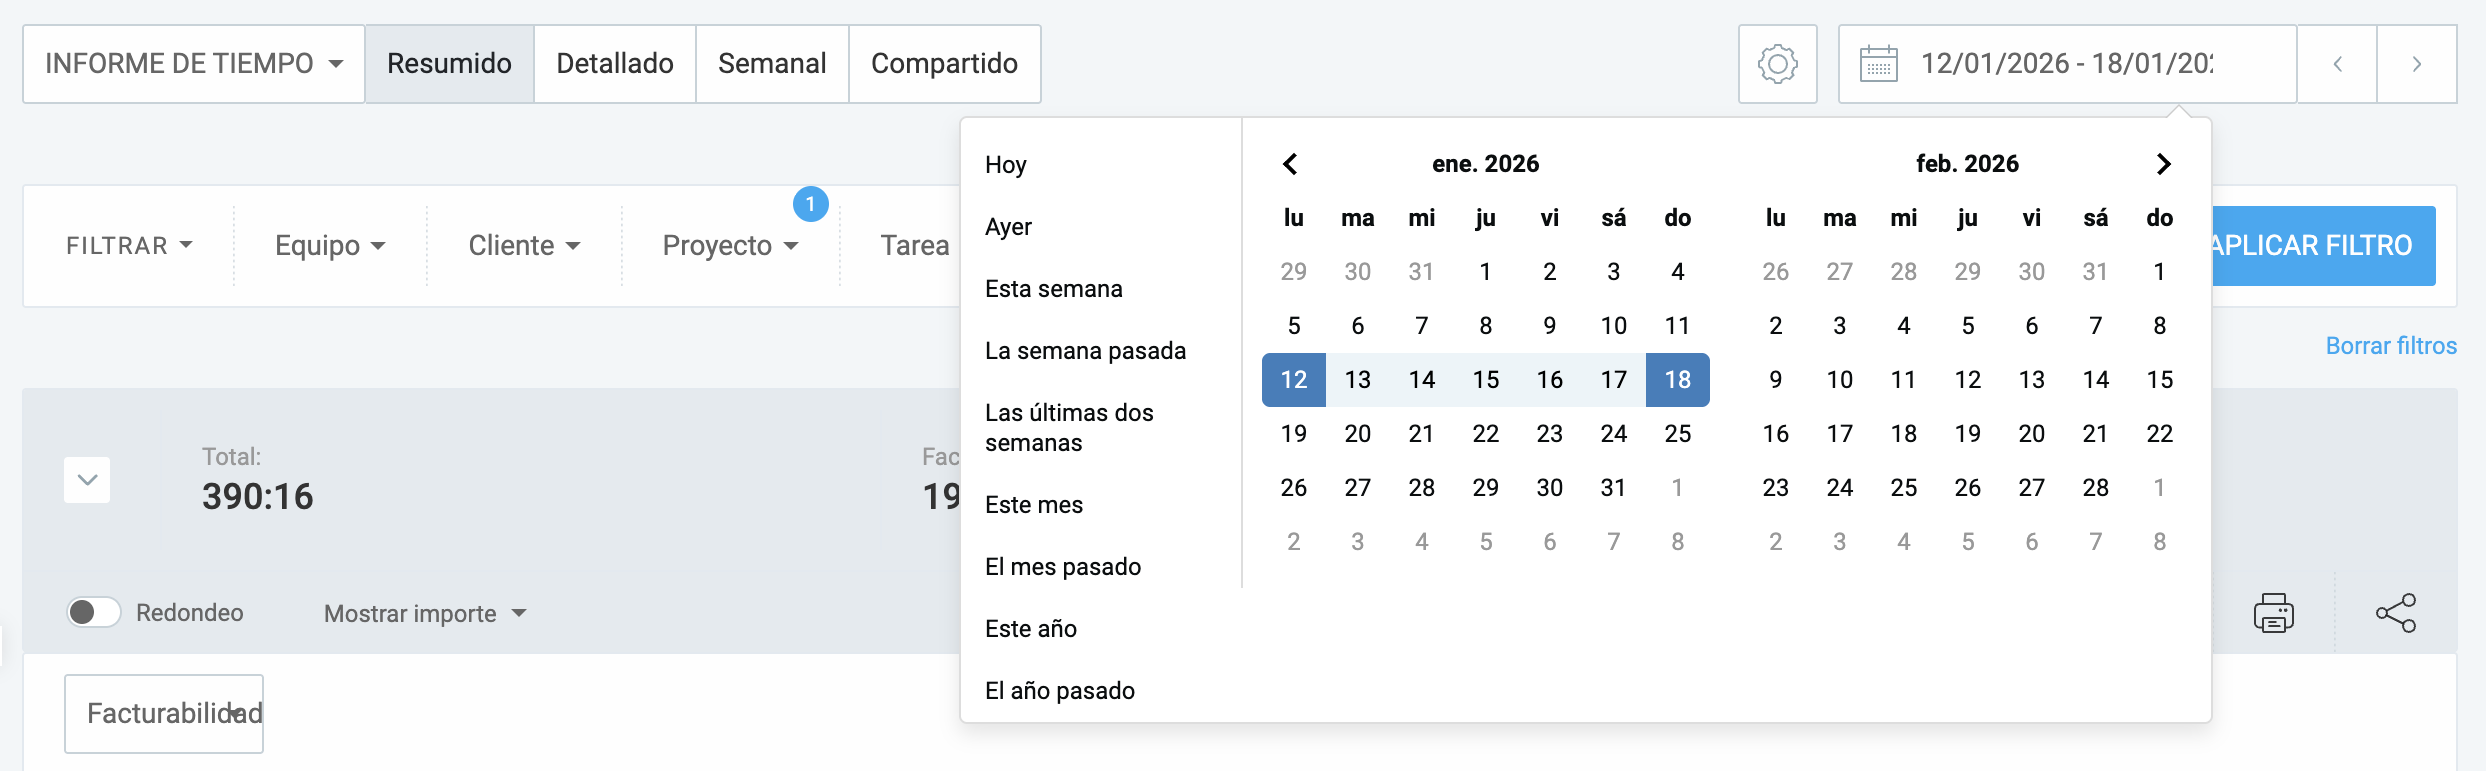This screenshot has width=2486, height=771.
Task: Navigate to the previous month in the calendar
Action: point(1290,163)
